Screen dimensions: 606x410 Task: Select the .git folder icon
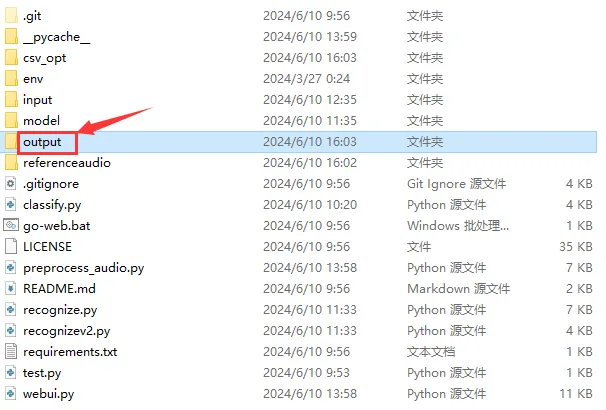point(11,15)
